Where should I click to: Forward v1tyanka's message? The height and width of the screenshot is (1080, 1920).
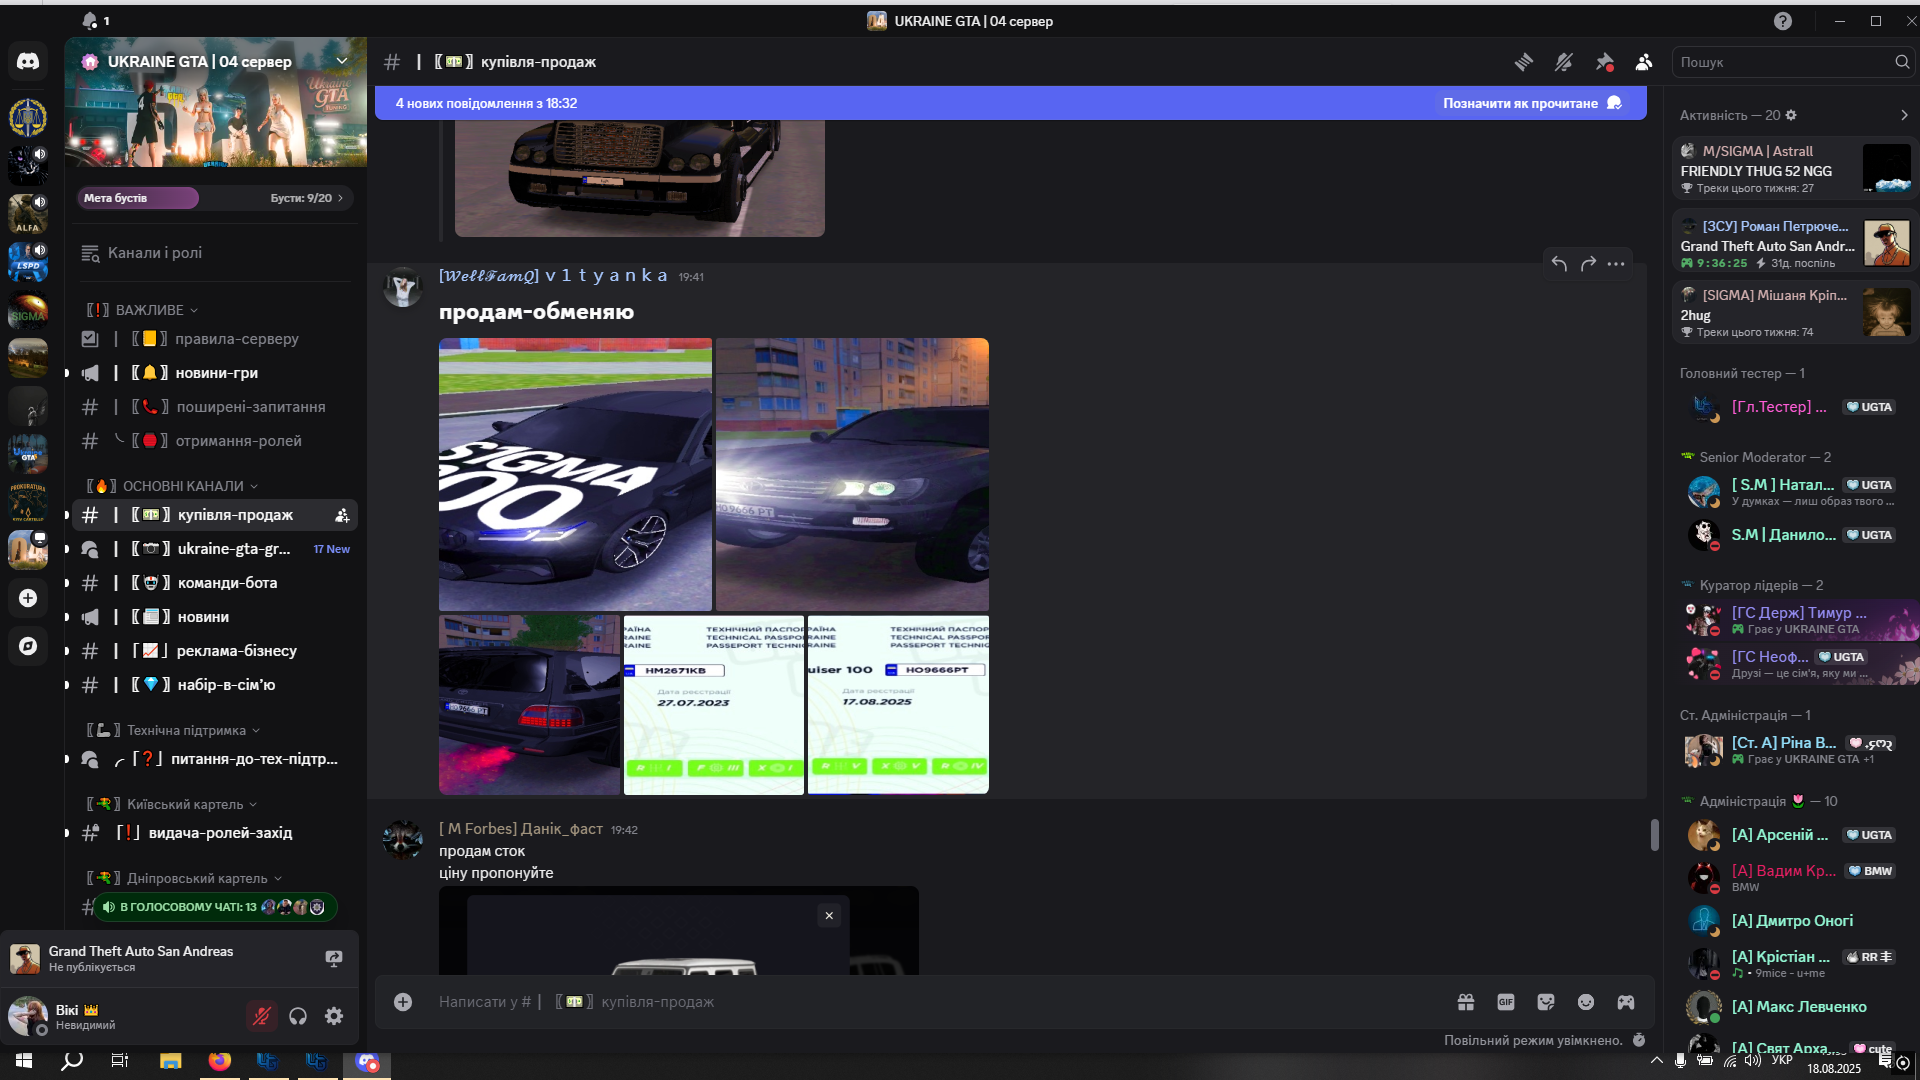point(1588,264)
